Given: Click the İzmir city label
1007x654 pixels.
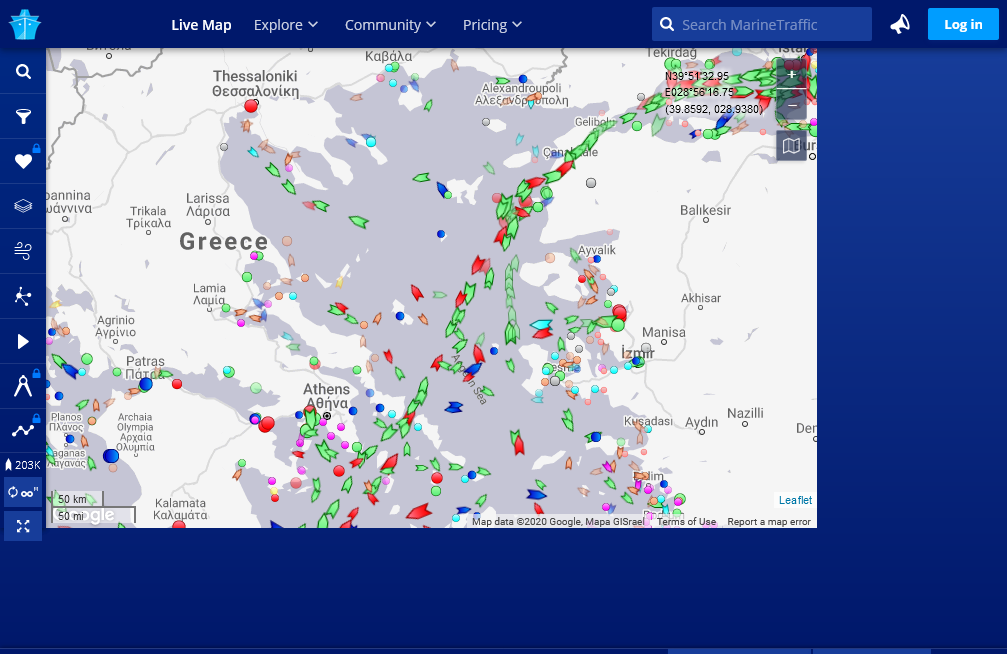Looking at the screenshot, I should pyautogui.click(x=638, y=352).
